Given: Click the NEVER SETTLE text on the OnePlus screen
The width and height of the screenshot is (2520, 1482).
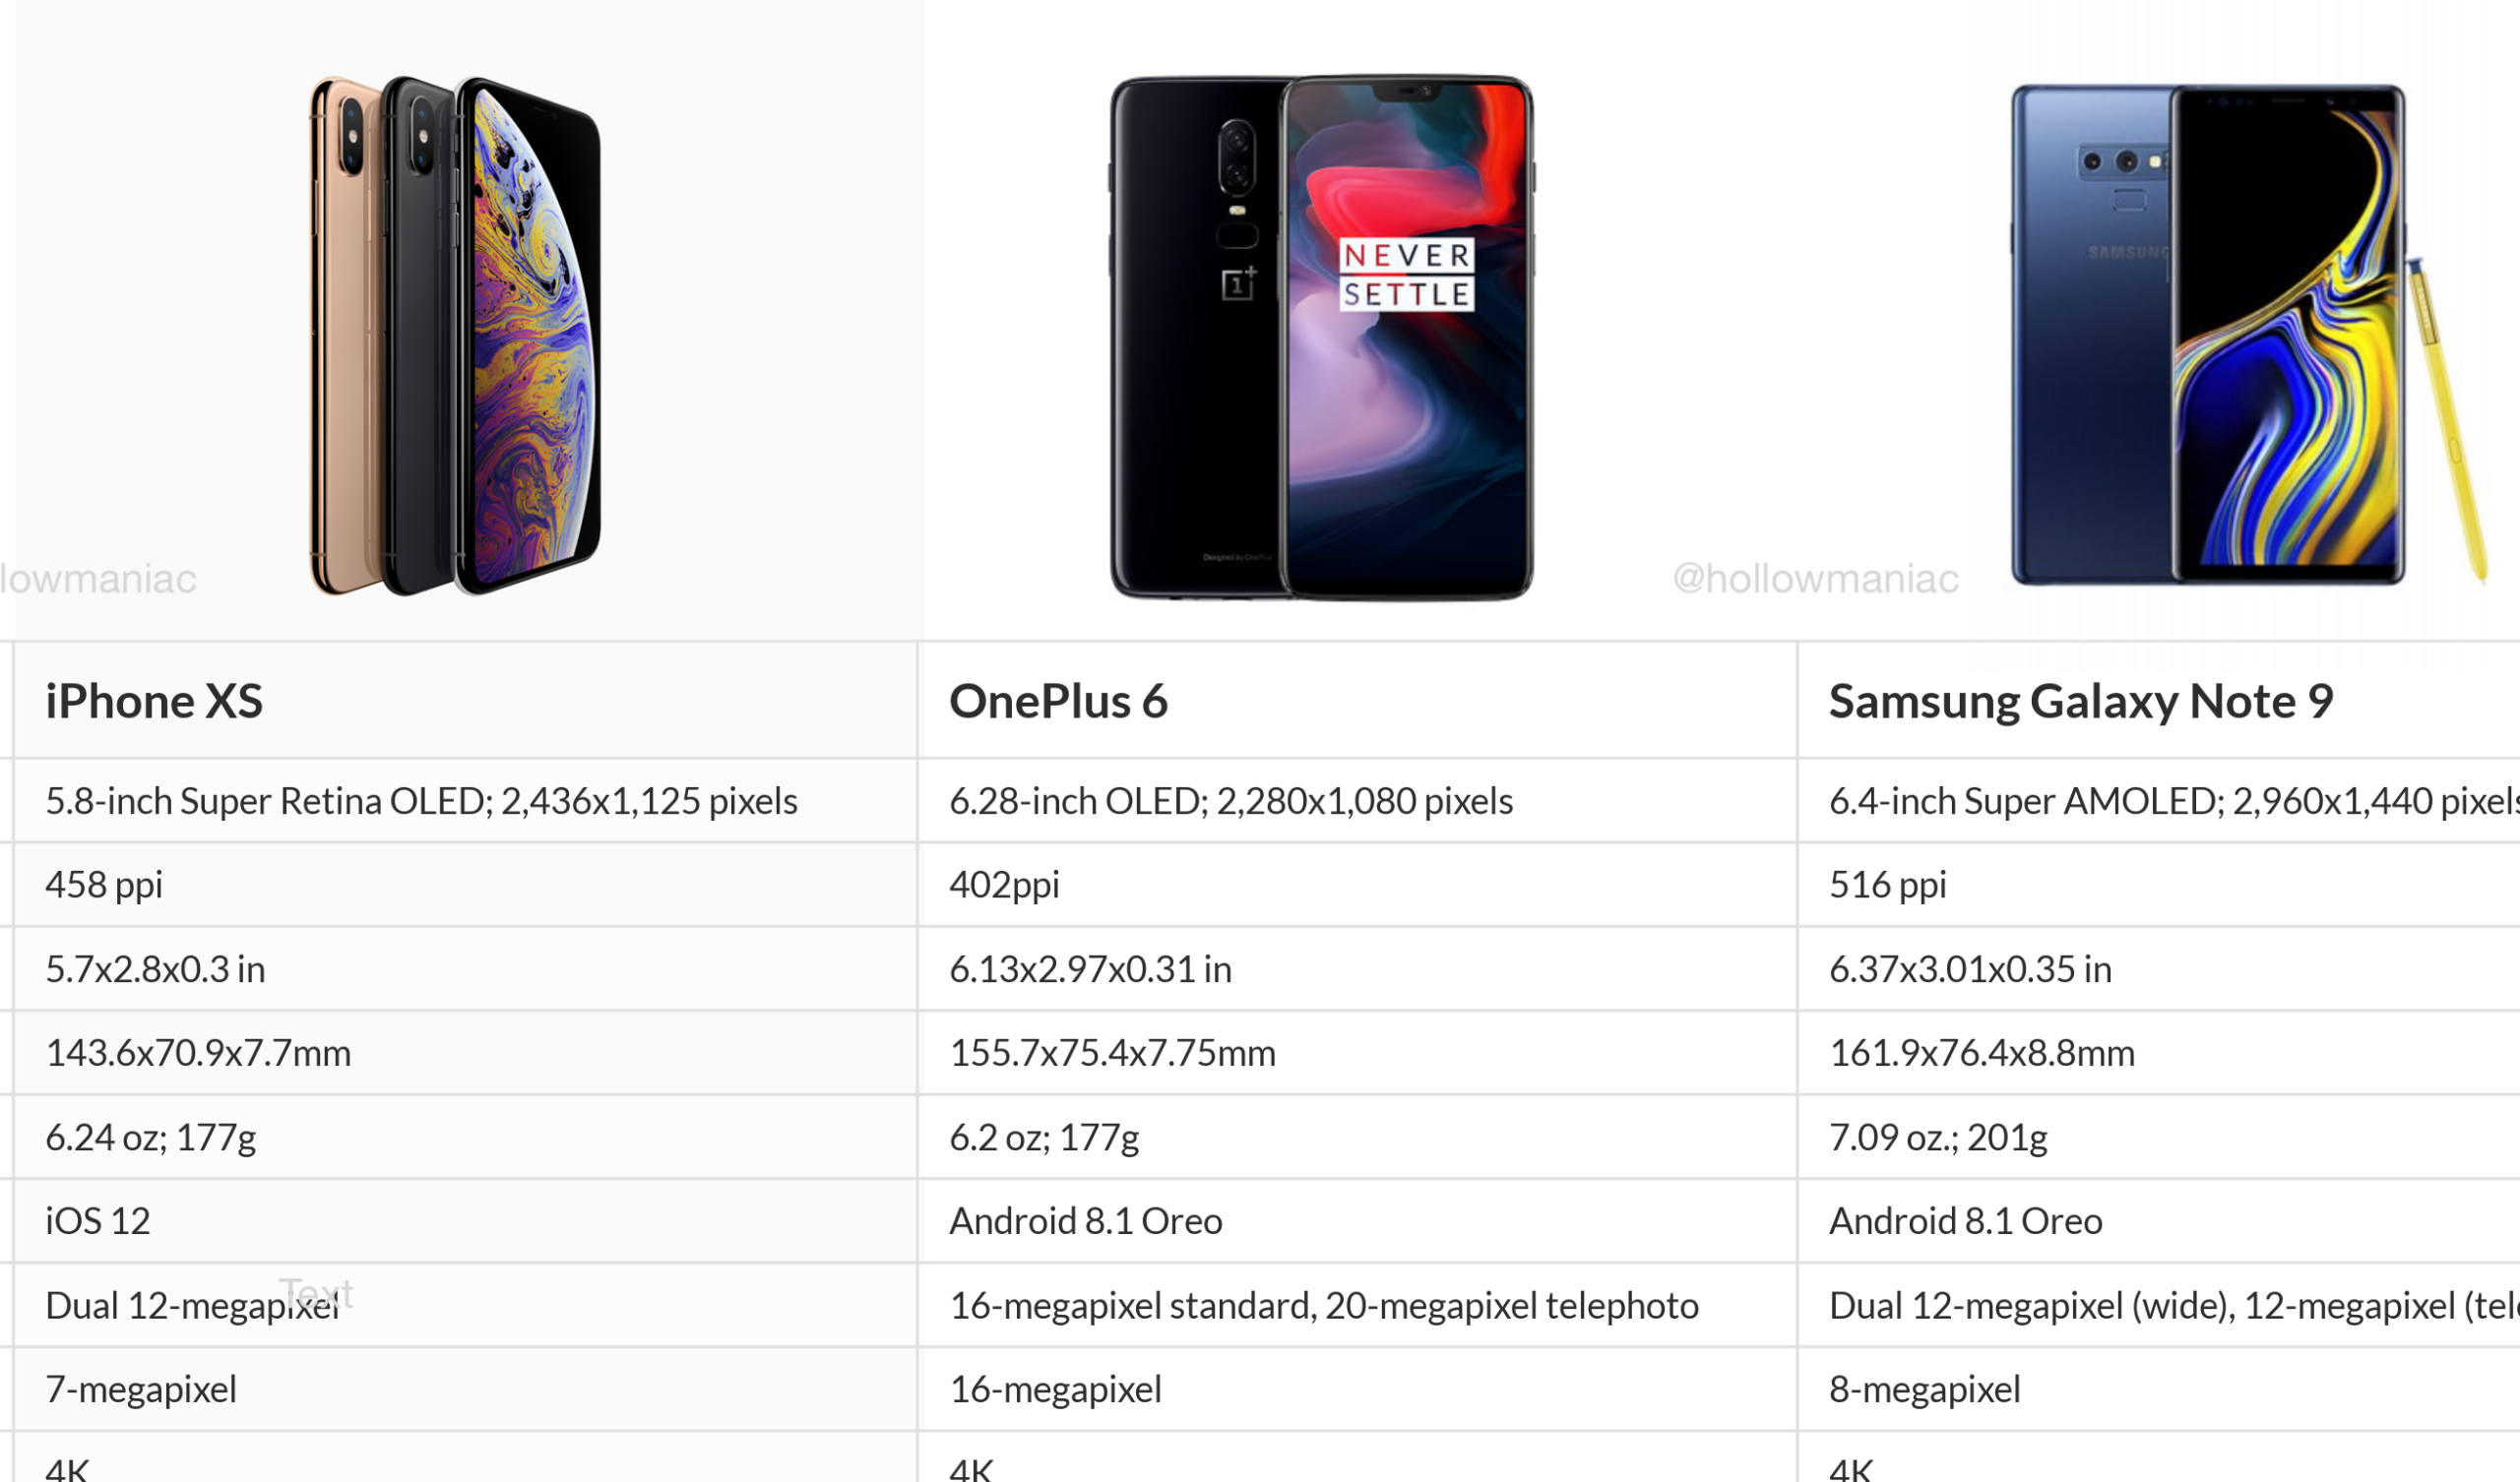Looking at the screenshot, I should point(1406,275).
